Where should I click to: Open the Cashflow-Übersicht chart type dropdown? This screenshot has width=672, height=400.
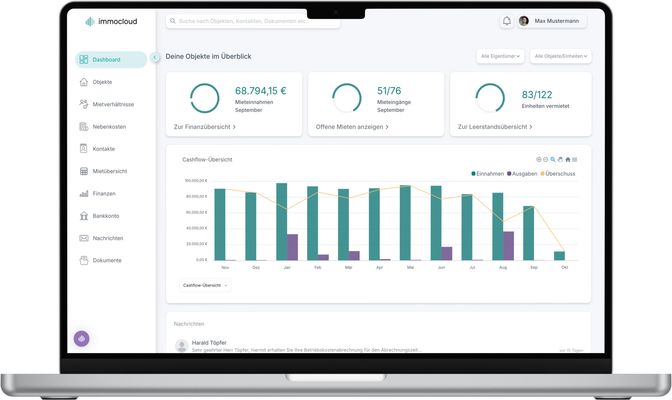pyautogui.click(x=205, y=285)
